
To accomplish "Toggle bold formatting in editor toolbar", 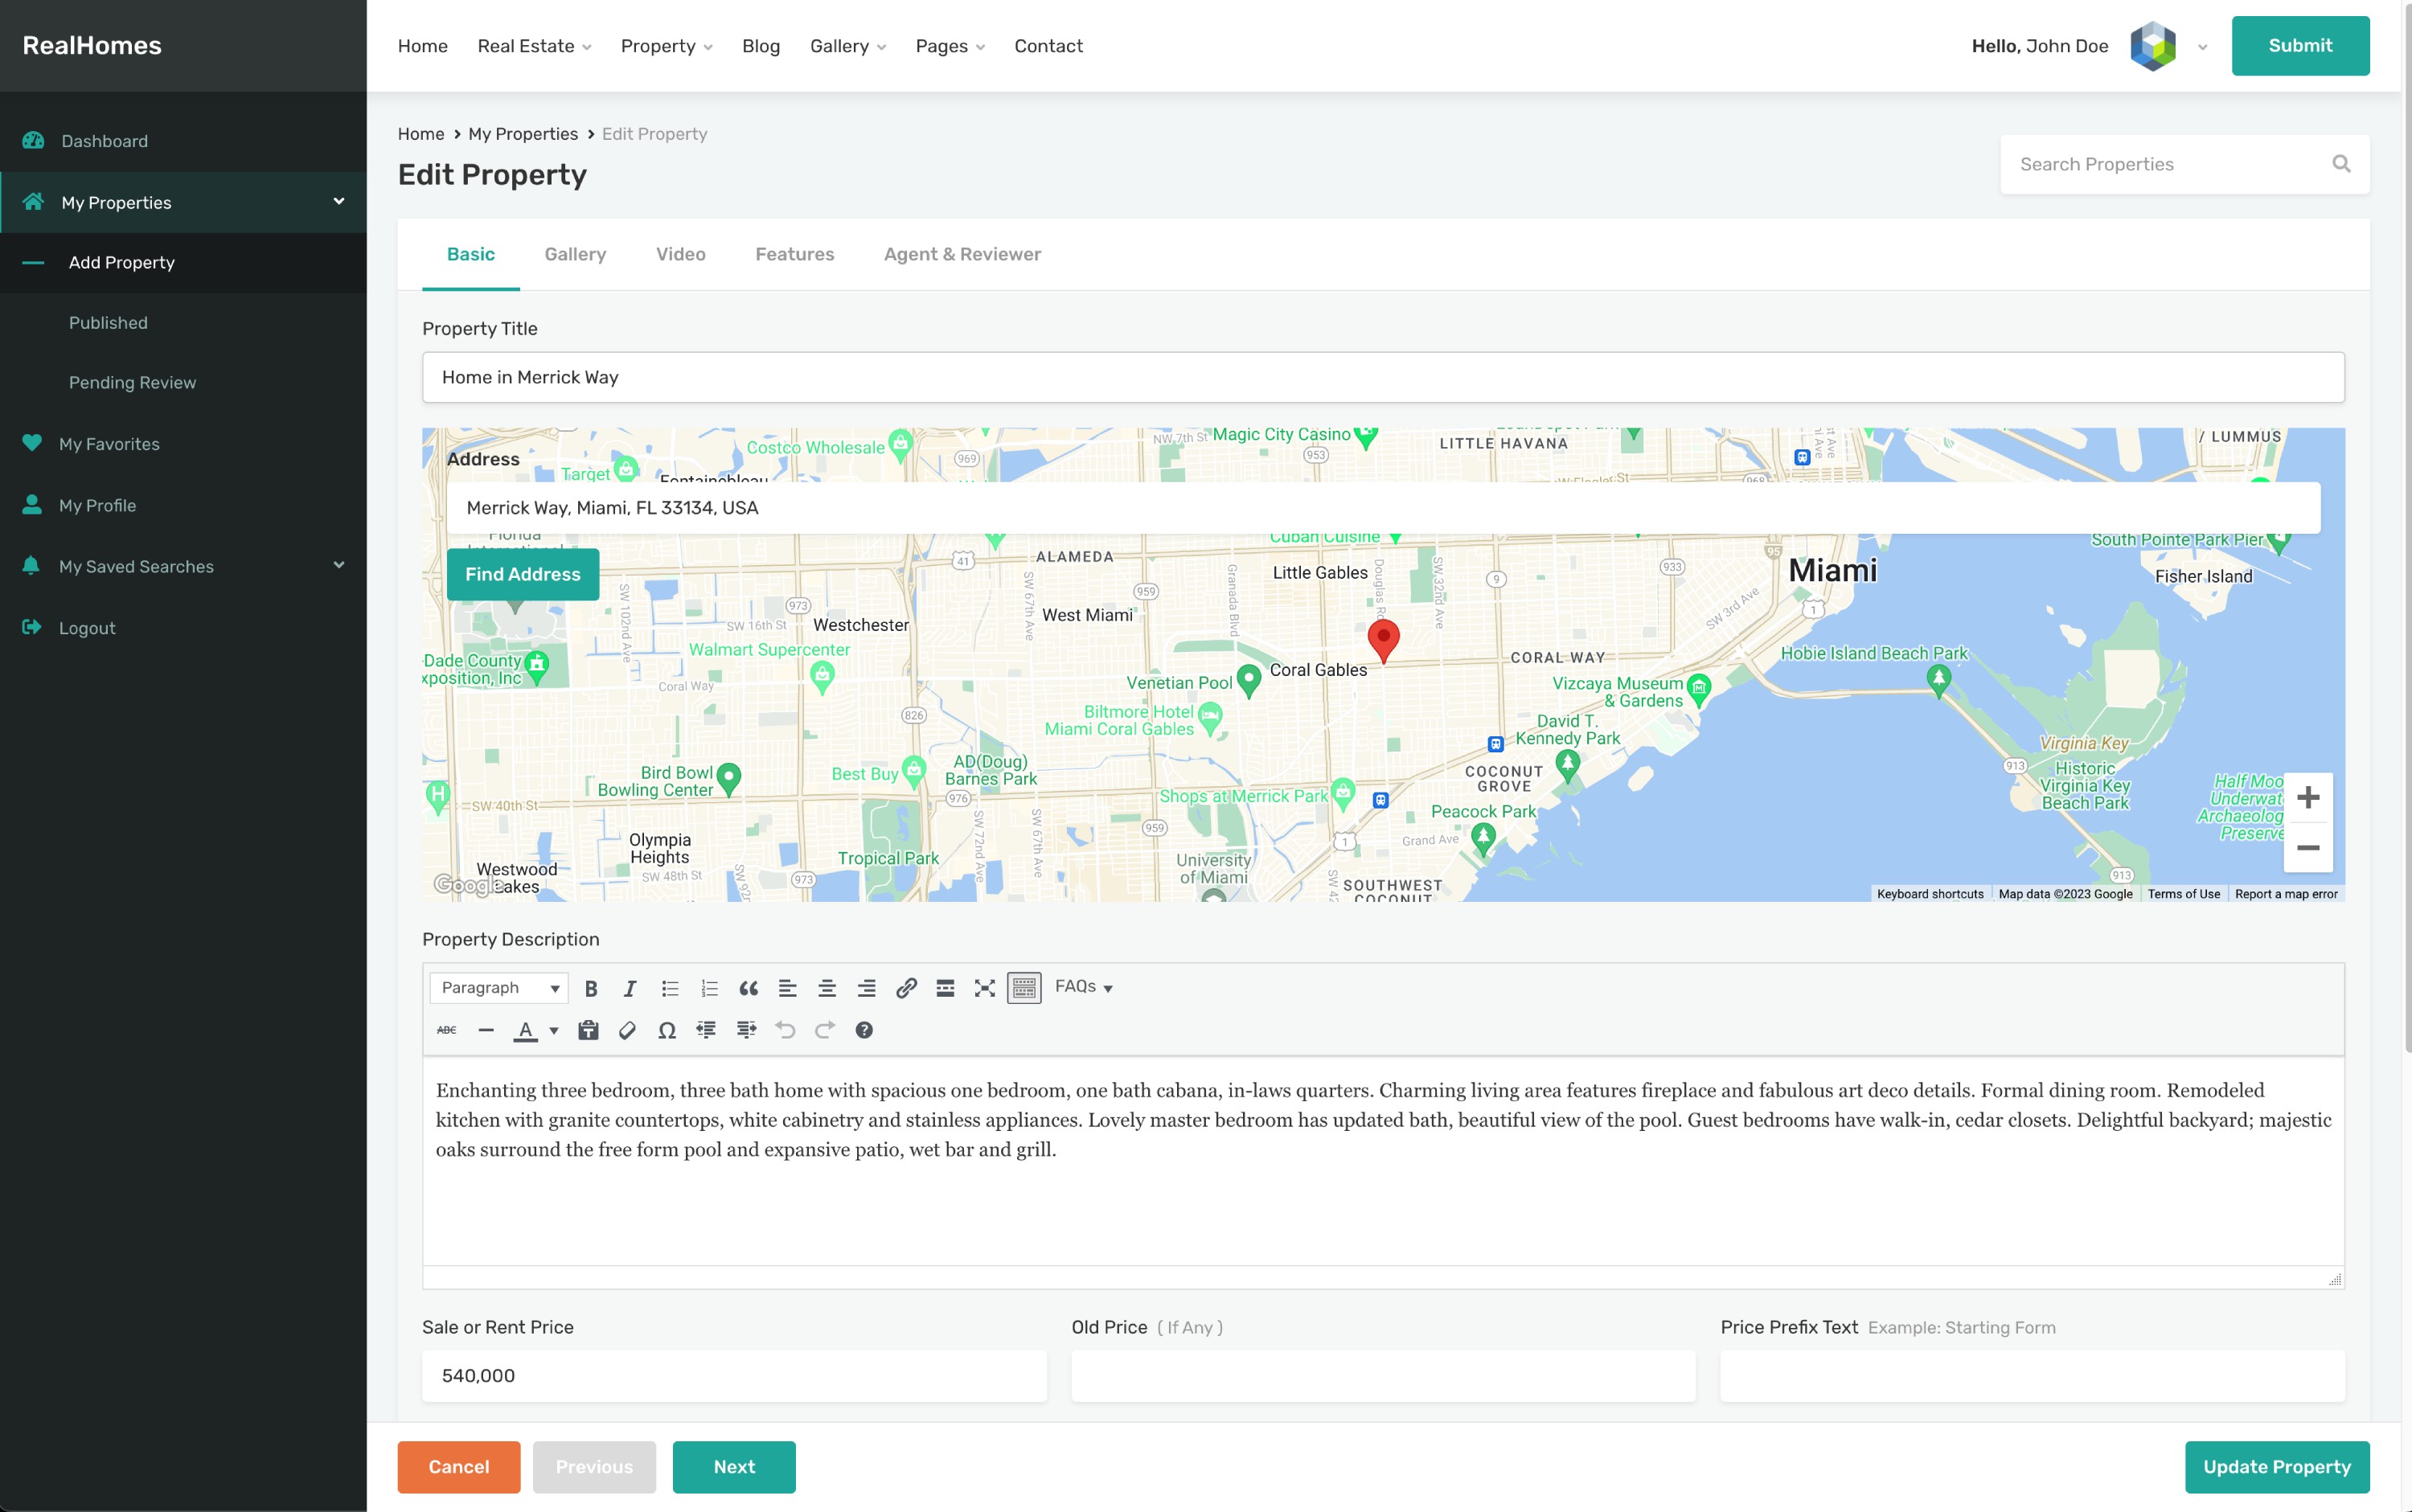I will (x=591, y=988).
